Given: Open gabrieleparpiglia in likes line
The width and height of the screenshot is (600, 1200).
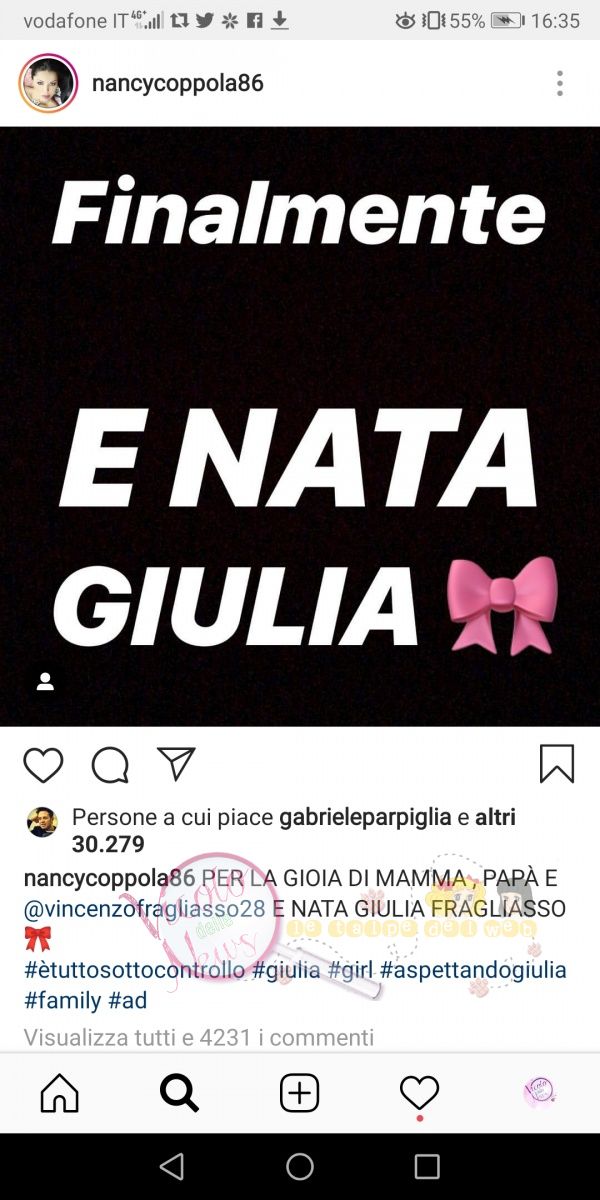Looking at the screenshot, I should (365, 818).
